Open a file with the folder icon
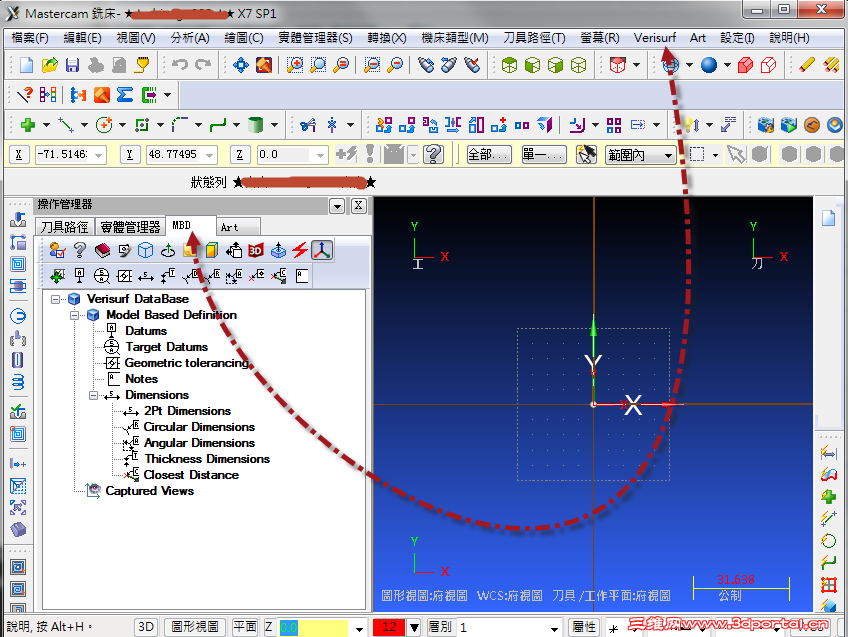This screenshot has width=848, height=637. (x=50, y=65)
